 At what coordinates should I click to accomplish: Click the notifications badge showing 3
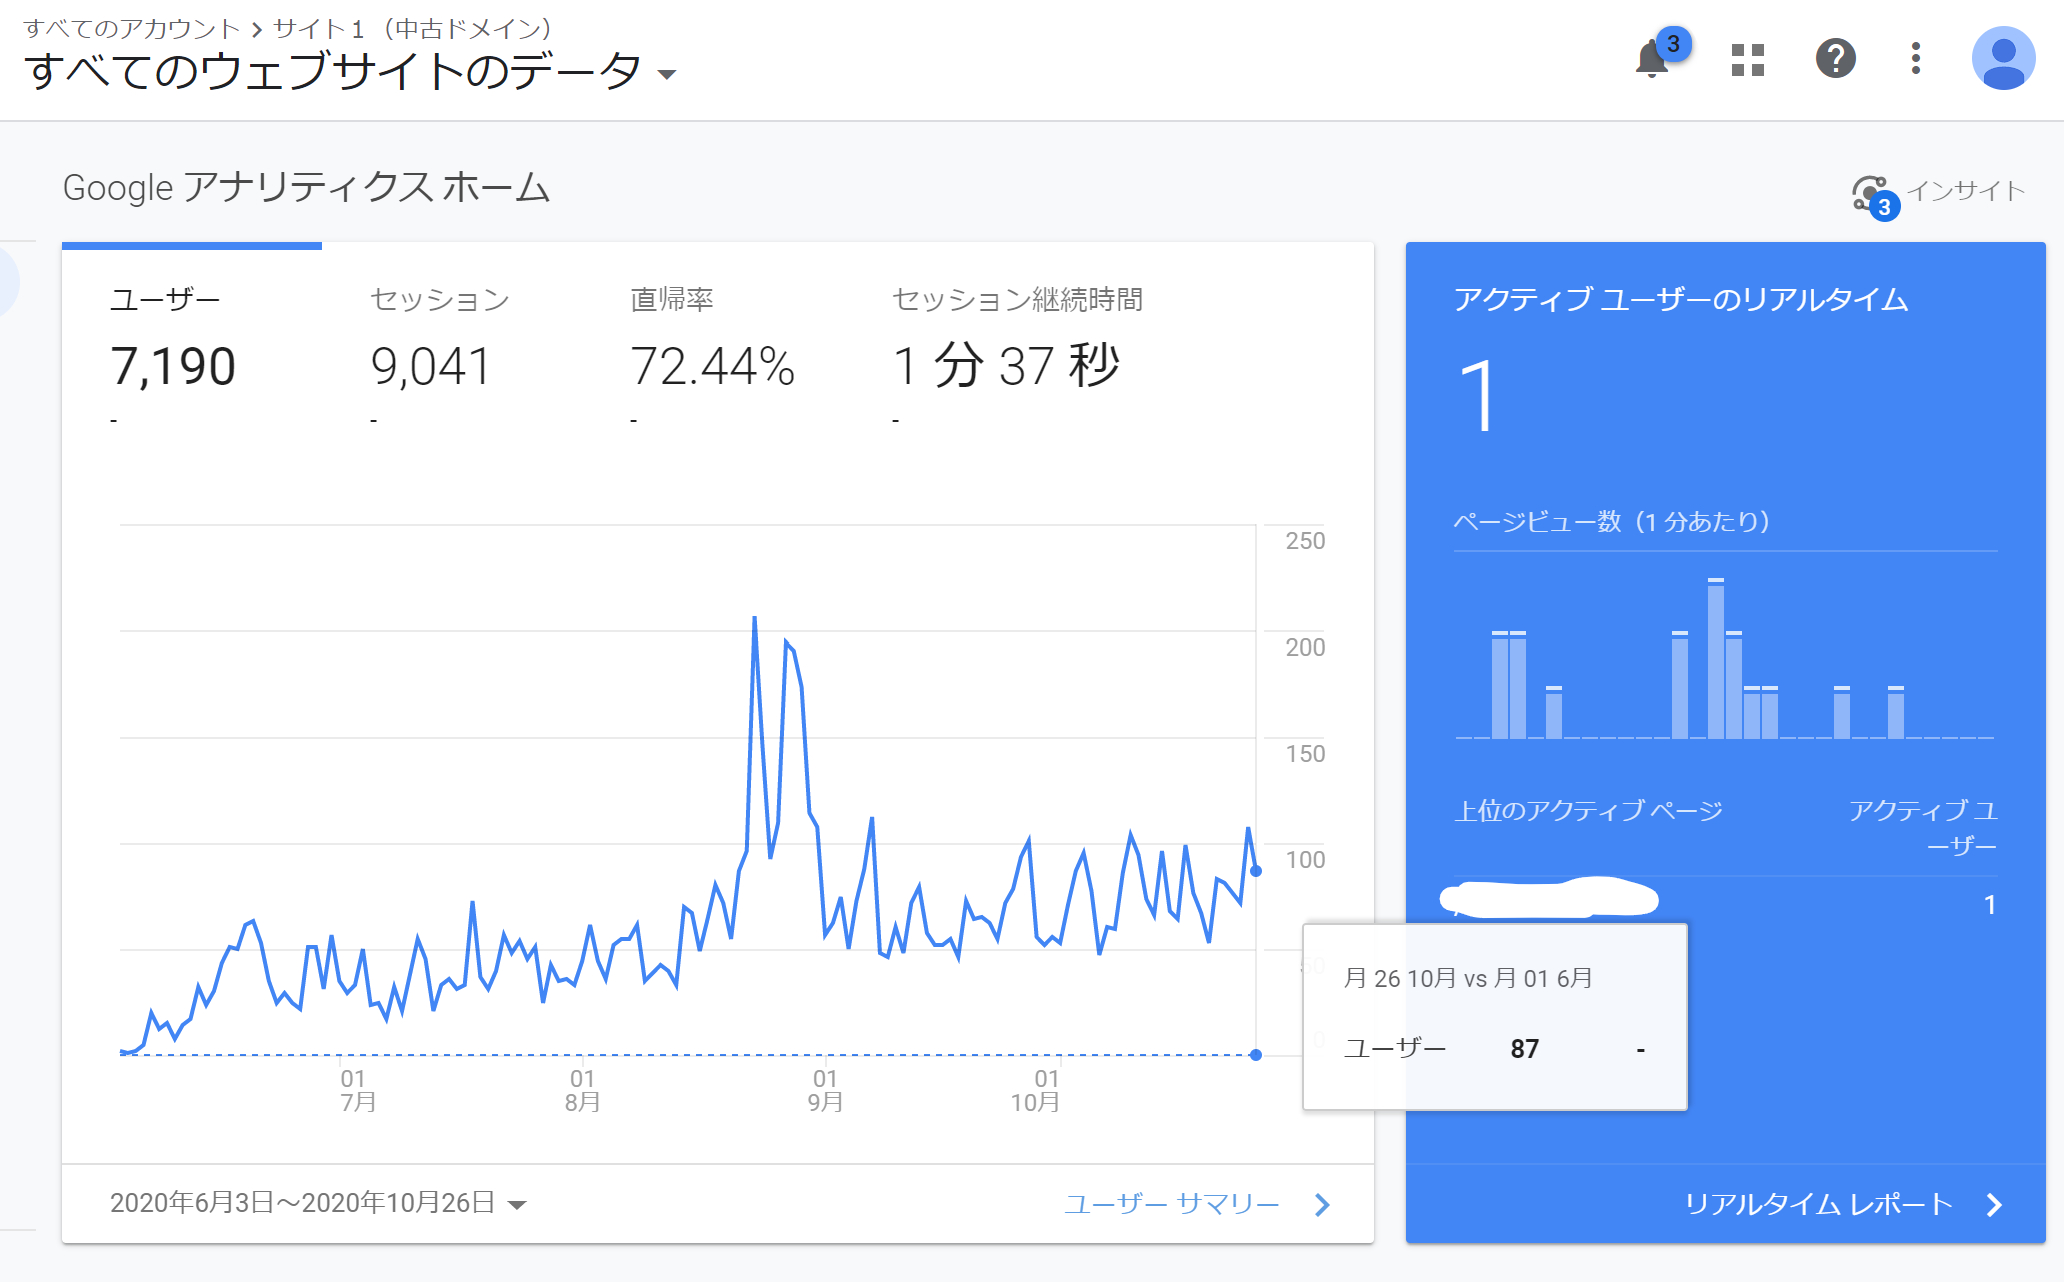[x=1672, y=43]
